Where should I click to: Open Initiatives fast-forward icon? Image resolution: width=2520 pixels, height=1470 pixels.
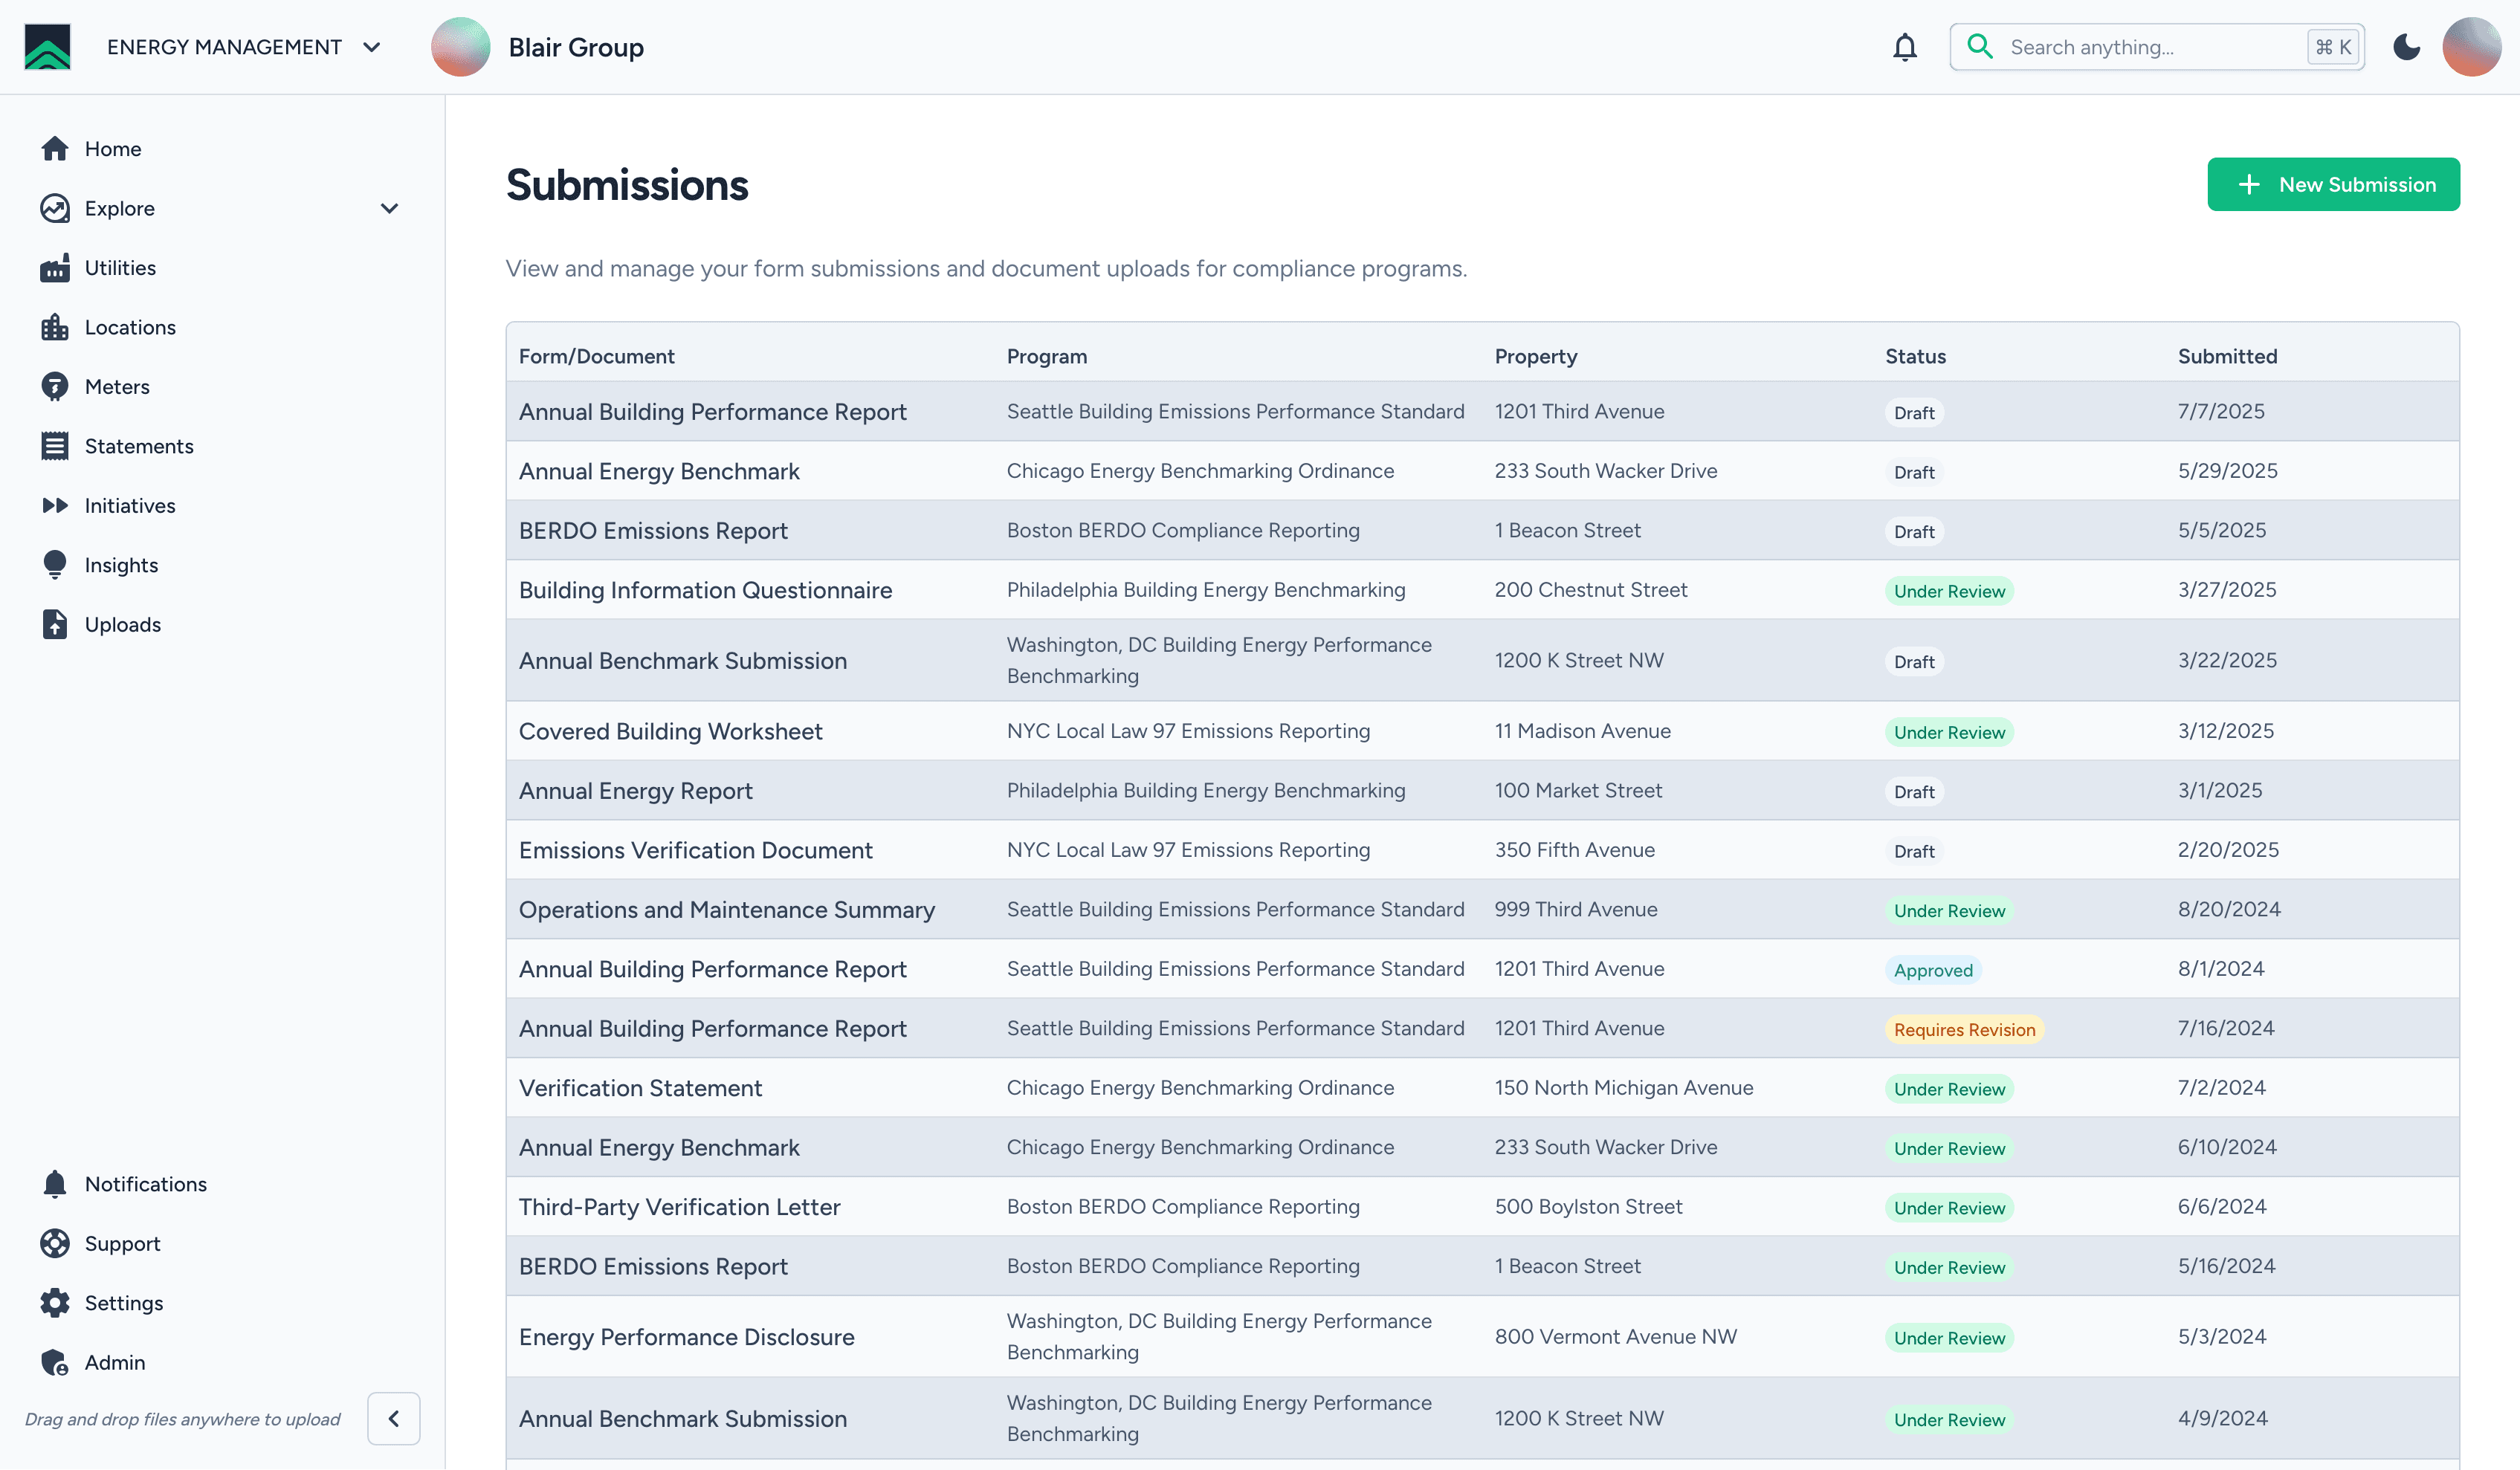[54, 506]
